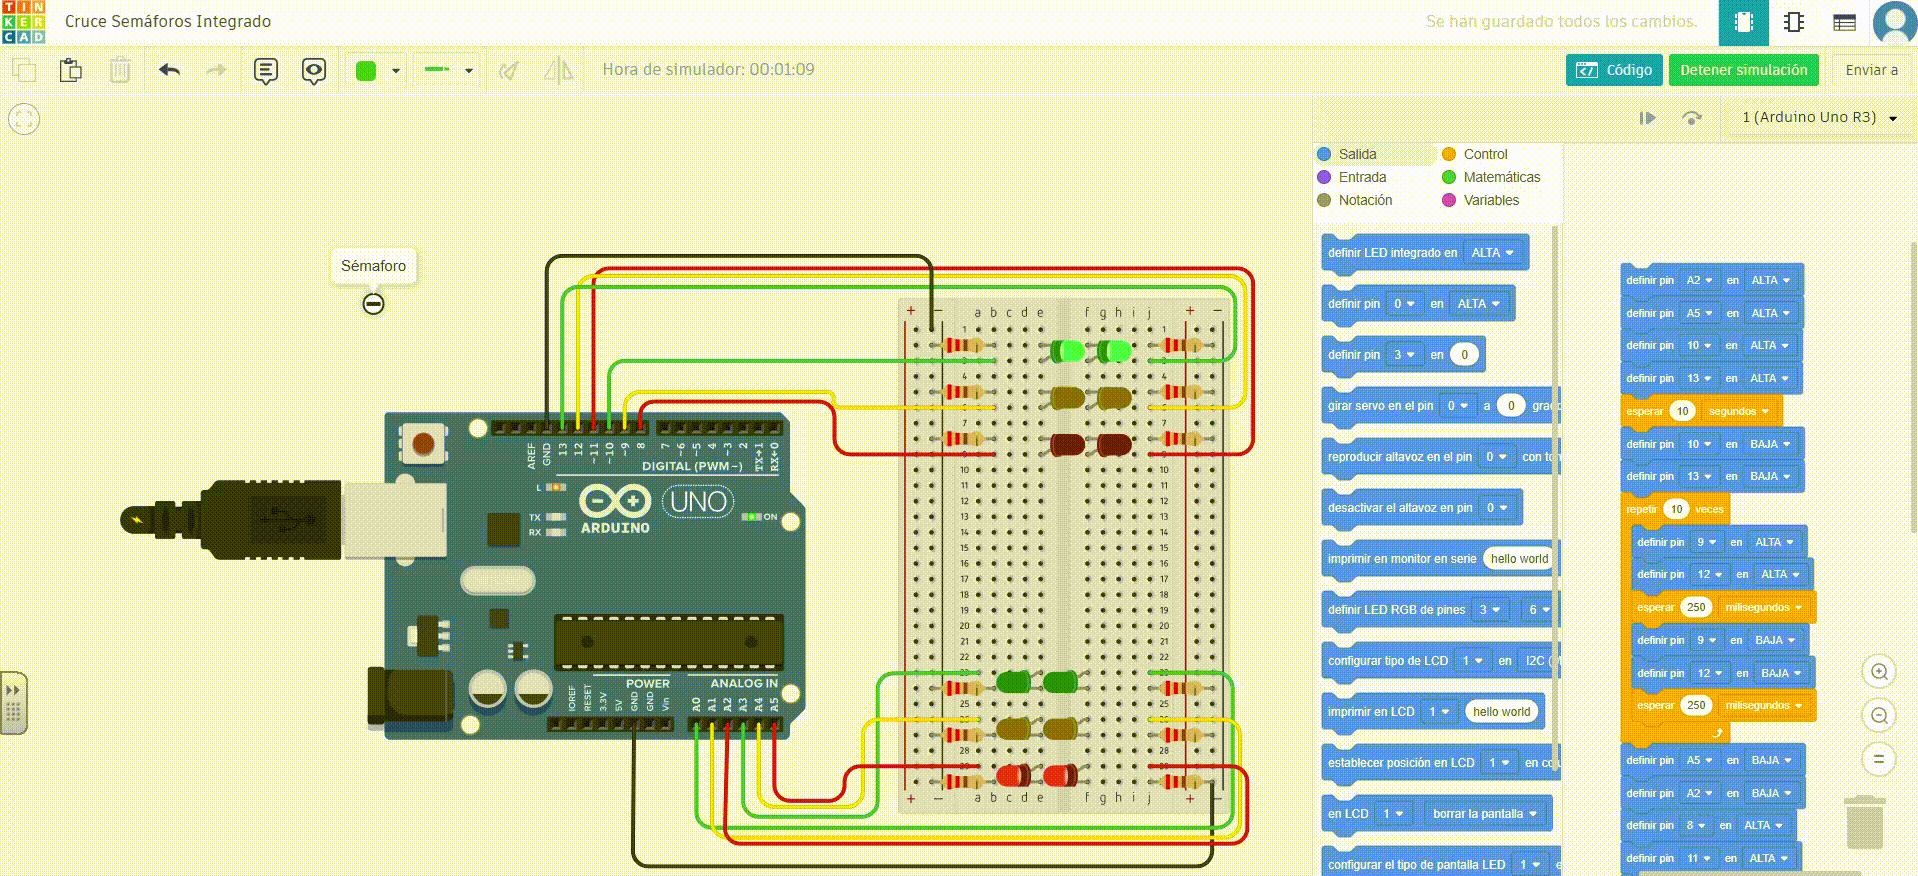This screenshot has width=1918, height=876.
Task: Select the Control blocks category
Action: [1484, 154]
